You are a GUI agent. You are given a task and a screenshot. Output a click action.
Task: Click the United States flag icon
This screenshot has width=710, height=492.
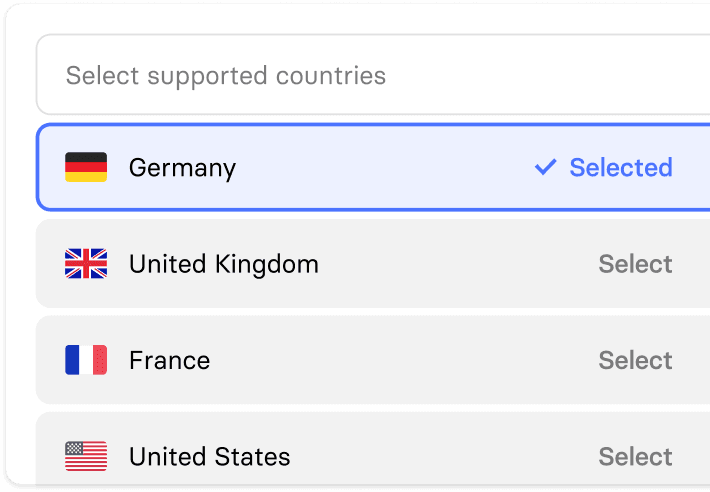86,456
